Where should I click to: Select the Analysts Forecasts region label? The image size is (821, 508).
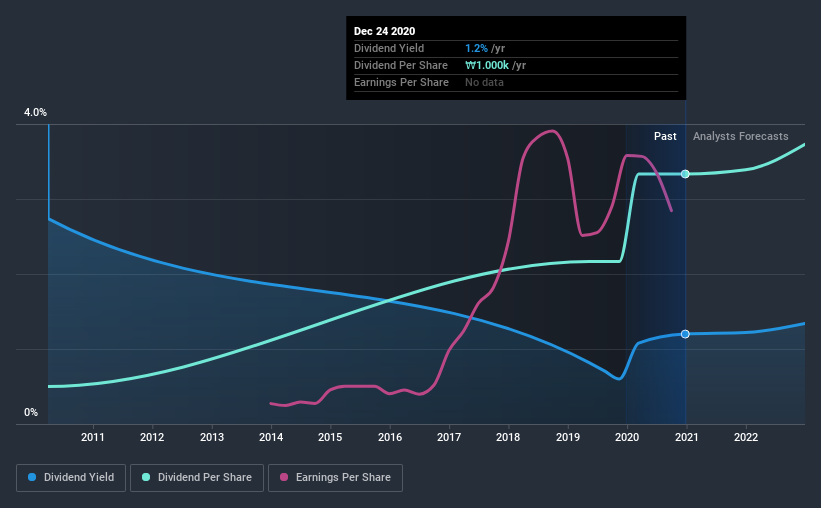[740, 136]
